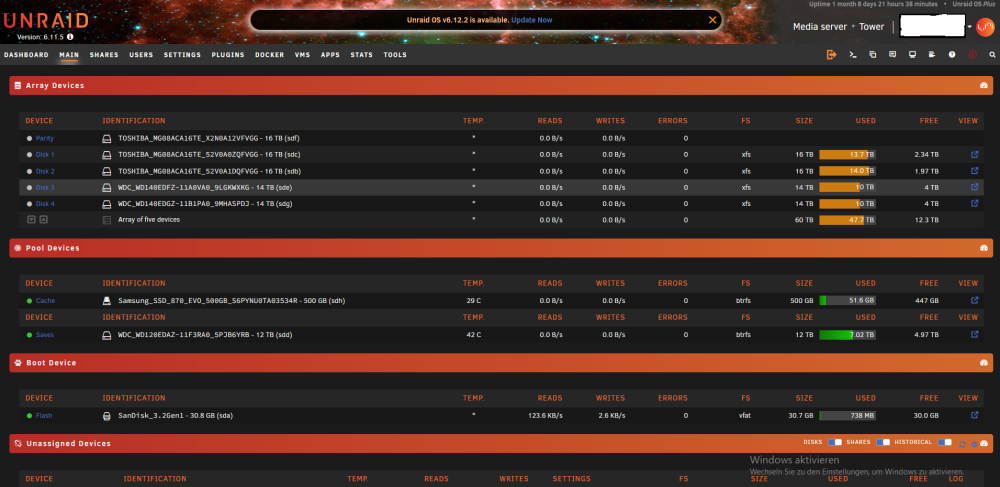1000x487 pixels.
Task: Open the Flash boot device link
Action: [44, 416]
